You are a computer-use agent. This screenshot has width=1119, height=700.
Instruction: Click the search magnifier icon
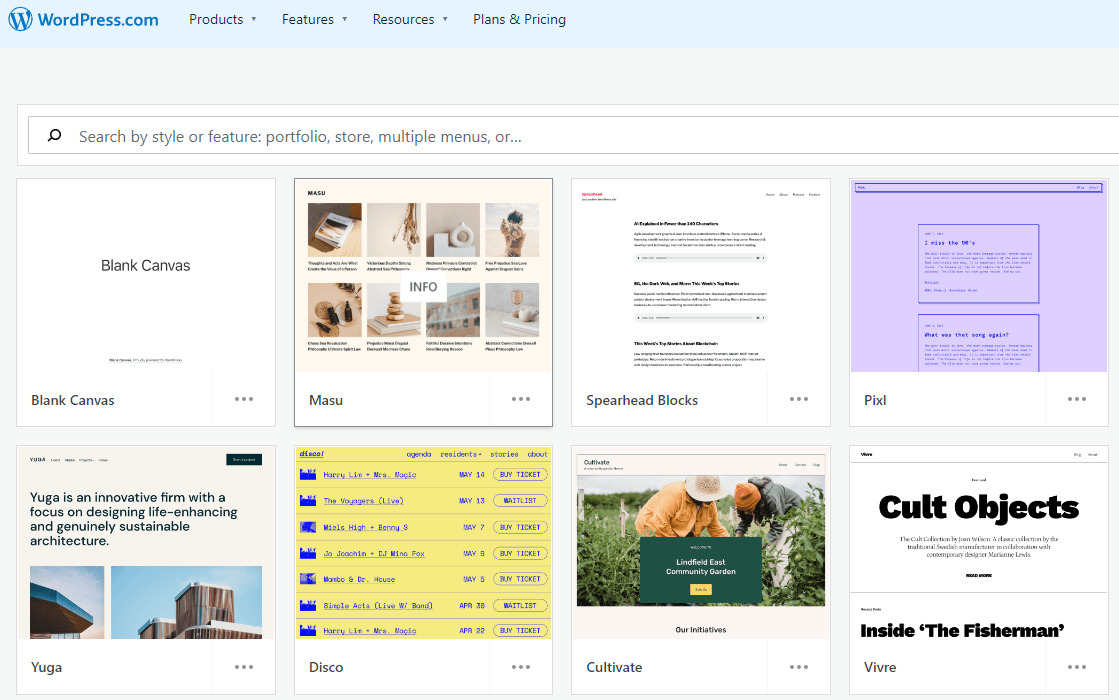55,136
